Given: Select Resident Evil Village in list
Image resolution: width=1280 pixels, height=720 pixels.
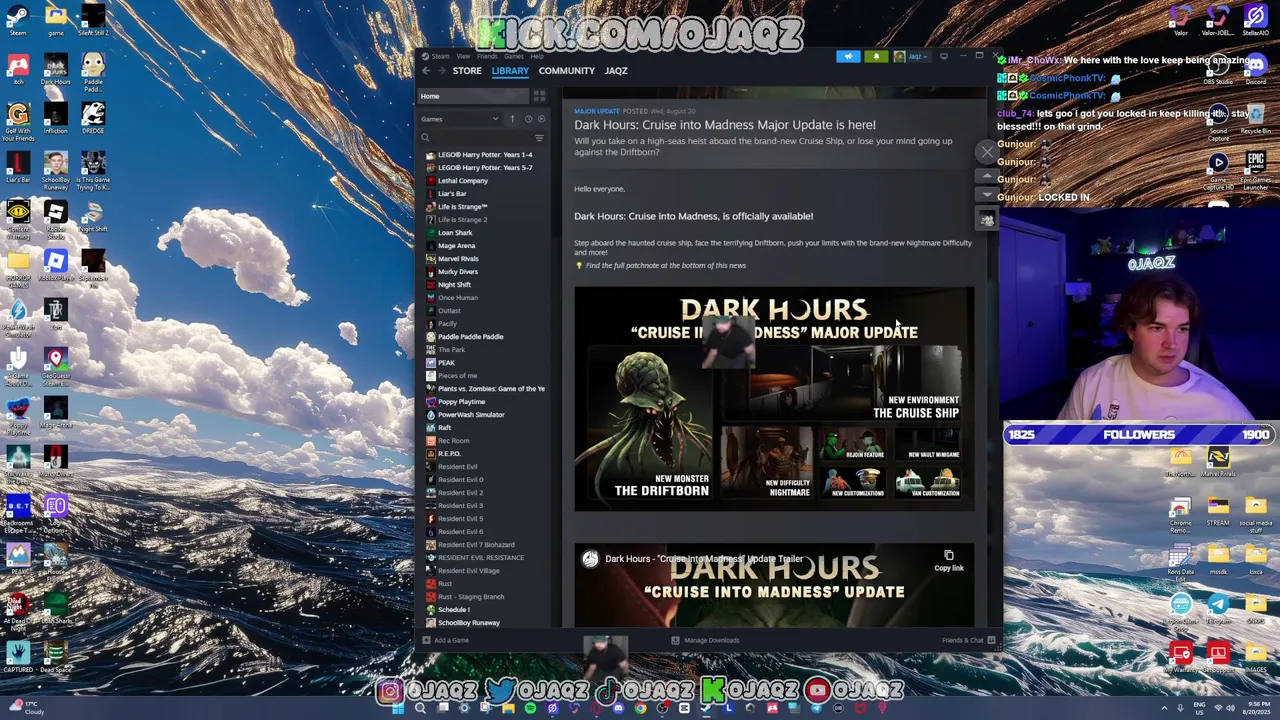Looking at the screenshot, I should (x=468, y=571).
